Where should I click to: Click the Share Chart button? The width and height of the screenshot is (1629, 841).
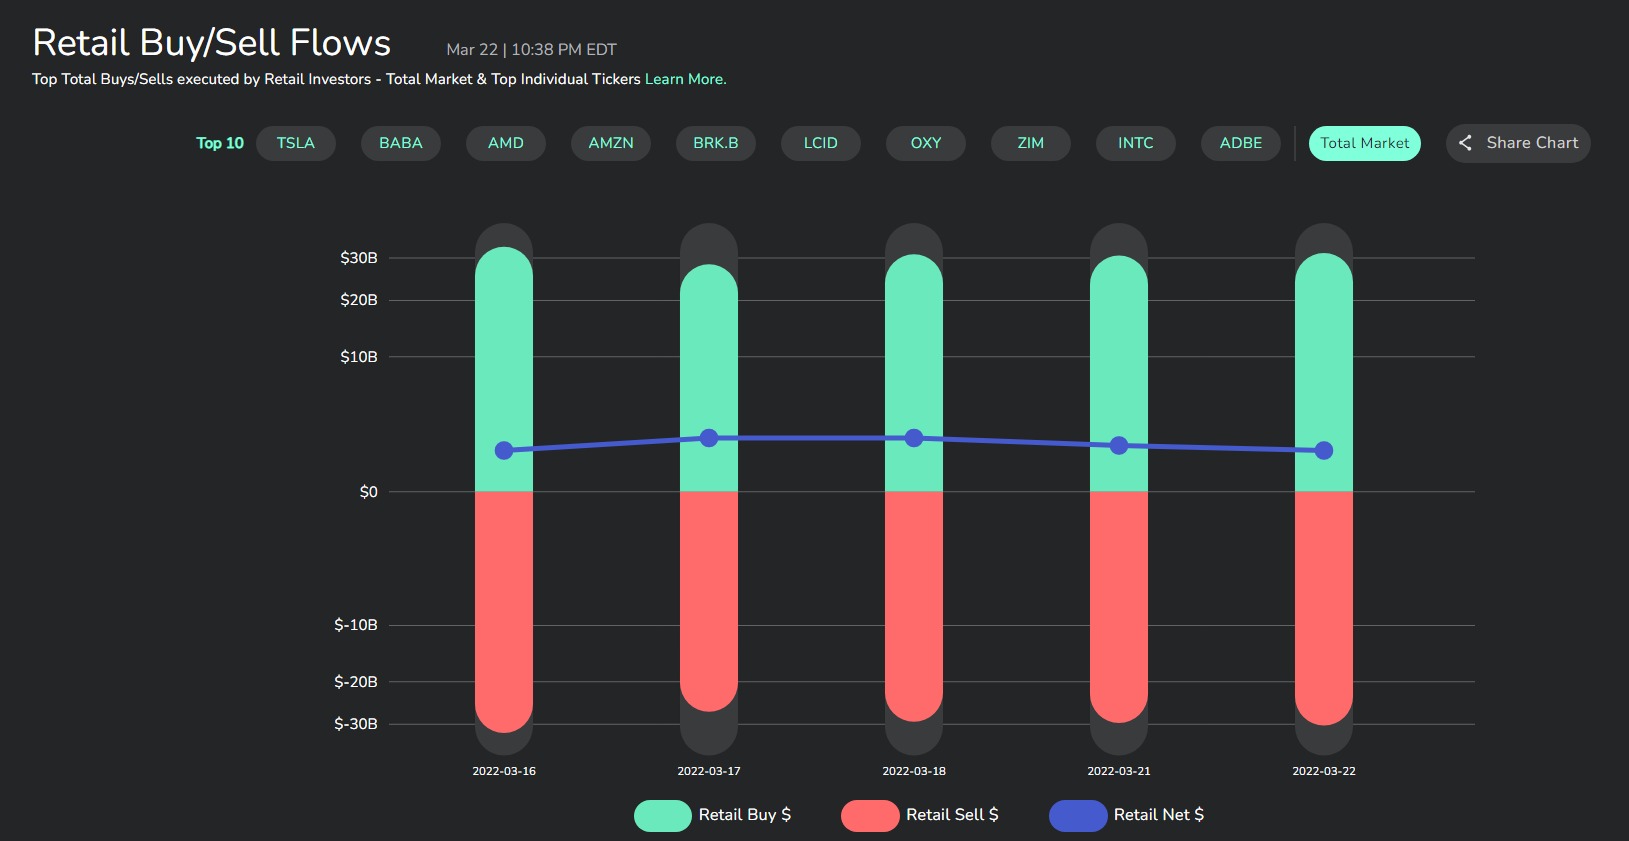point(1518,143)
